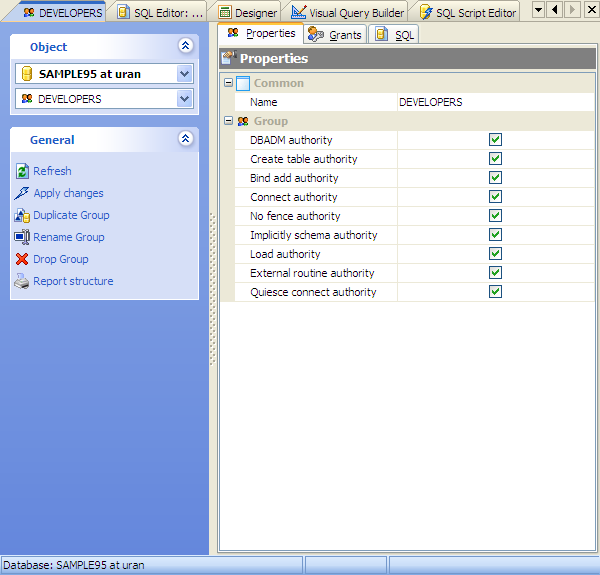Click the Report structure link
The image size is (600, 575).
(x=73, y=281)
